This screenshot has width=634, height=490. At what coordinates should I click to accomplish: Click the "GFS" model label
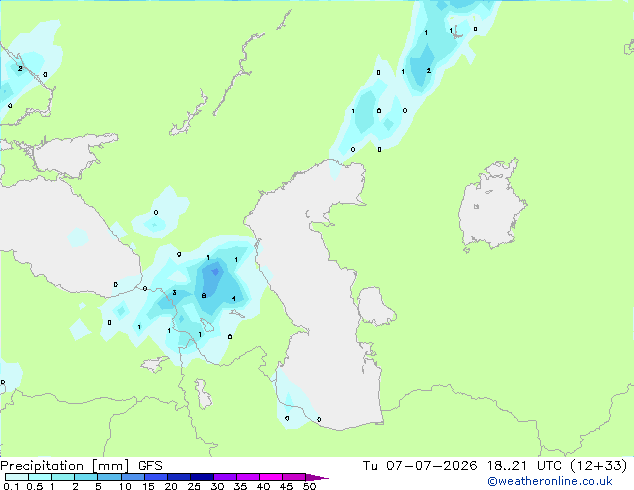pyautogui.click(x=150, y=466)
